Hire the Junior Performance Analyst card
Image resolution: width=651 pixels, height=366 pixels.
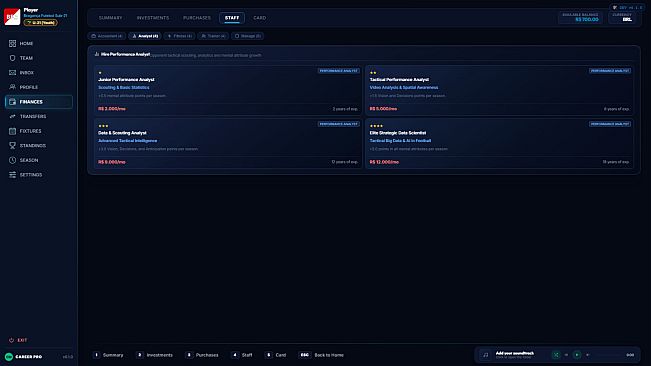pos(228,90)
